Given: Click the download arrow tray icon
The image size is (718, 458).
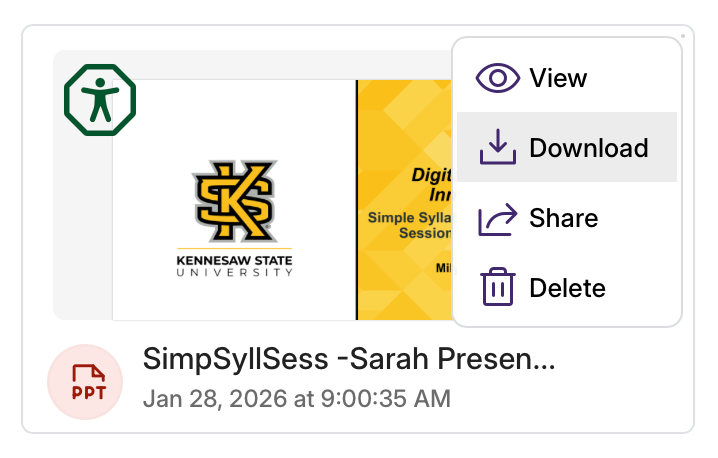Looking at the screenshot, I should pos(497,148).
